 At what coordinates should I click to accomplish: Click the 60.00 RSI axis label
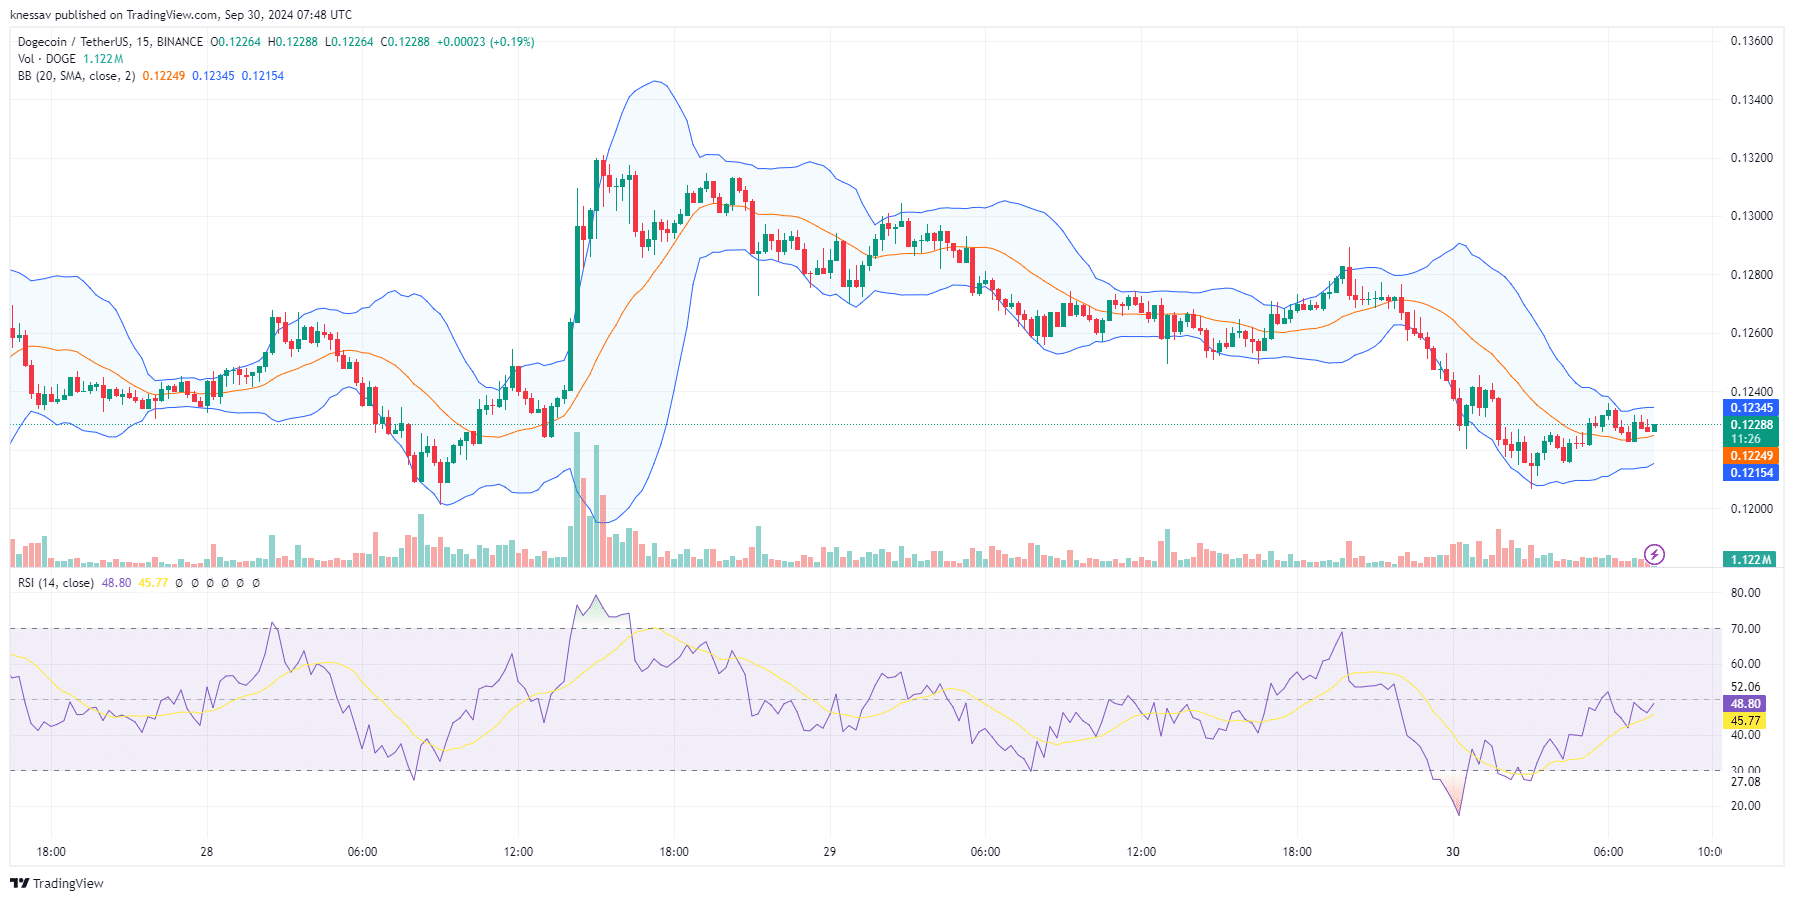(x=1746, y=664)
